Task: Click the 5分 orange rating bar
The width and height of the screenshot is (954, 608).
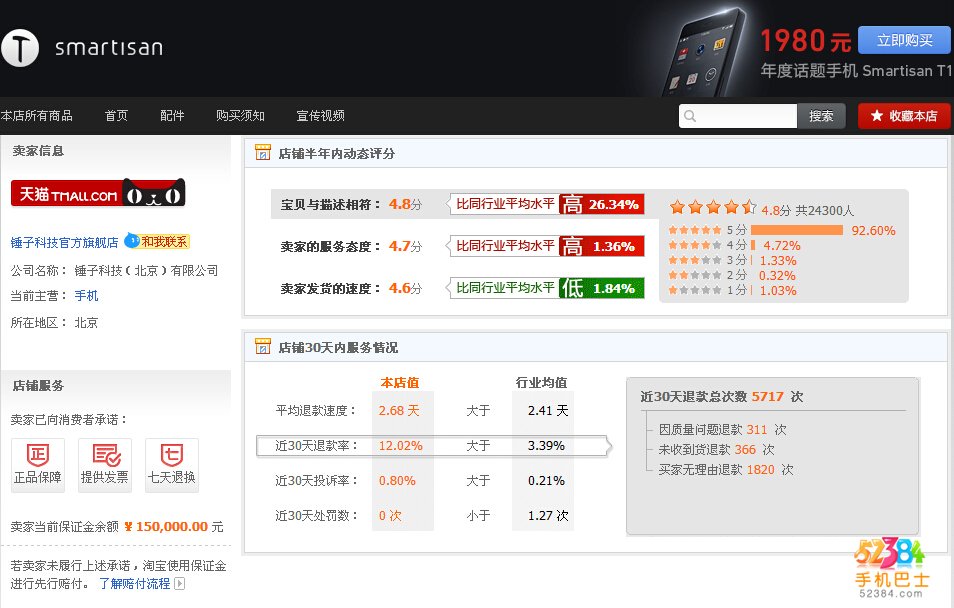Action: coord(797,230)
